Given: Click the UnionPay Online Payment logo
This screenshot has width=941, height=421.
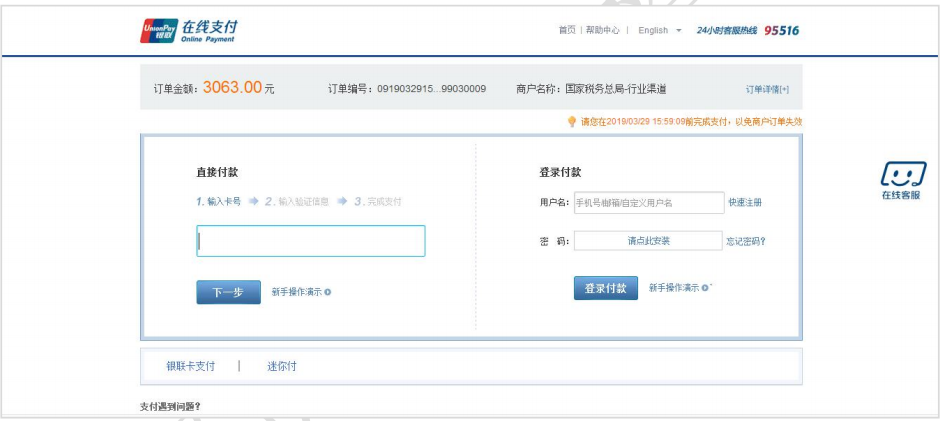Looking at the screenshot, I should (189, 30).
